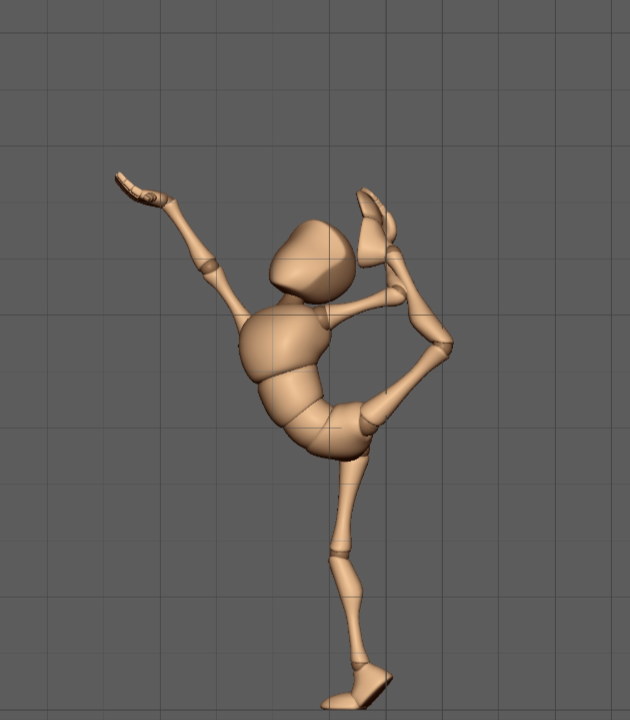Screen dimensions: 630x720
Task: Select the abdomen segment below the chest
Action: pyautogui.click(x=292, y=395)
